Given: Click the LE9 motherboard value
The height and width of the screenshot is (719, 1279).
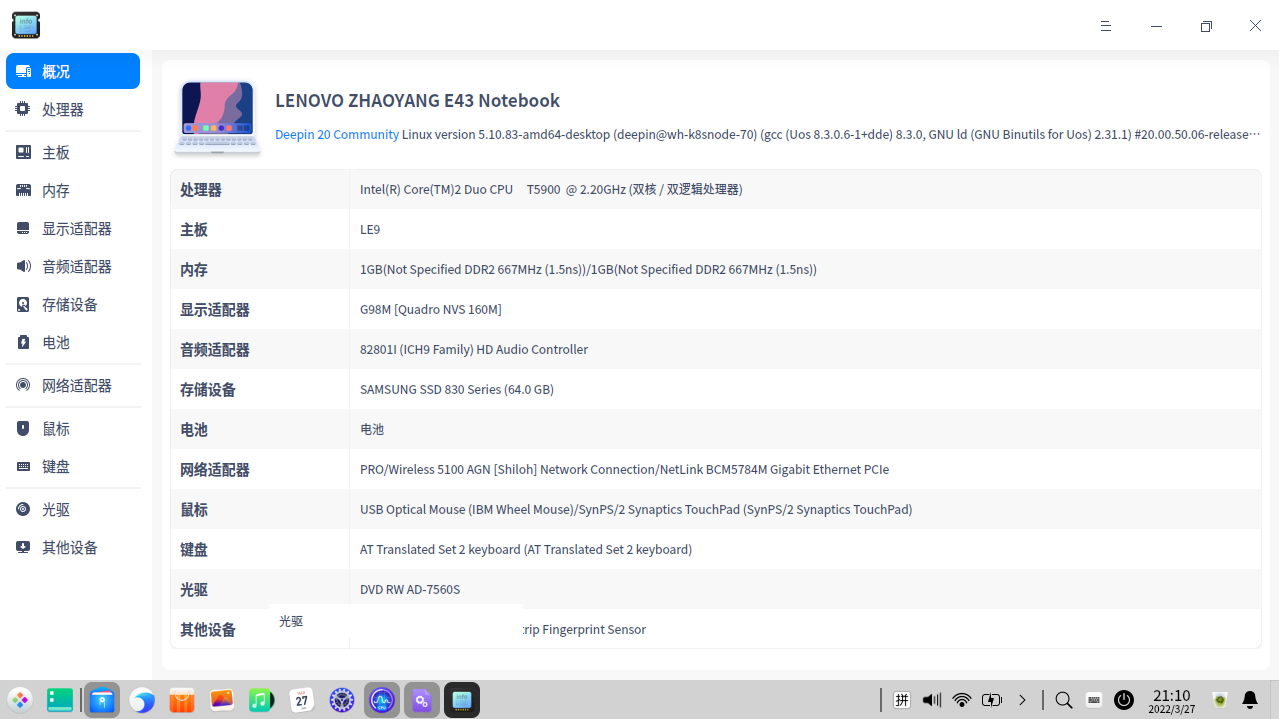Looking at the screenshot, I should pyautogui.click(x=370, y=229).
